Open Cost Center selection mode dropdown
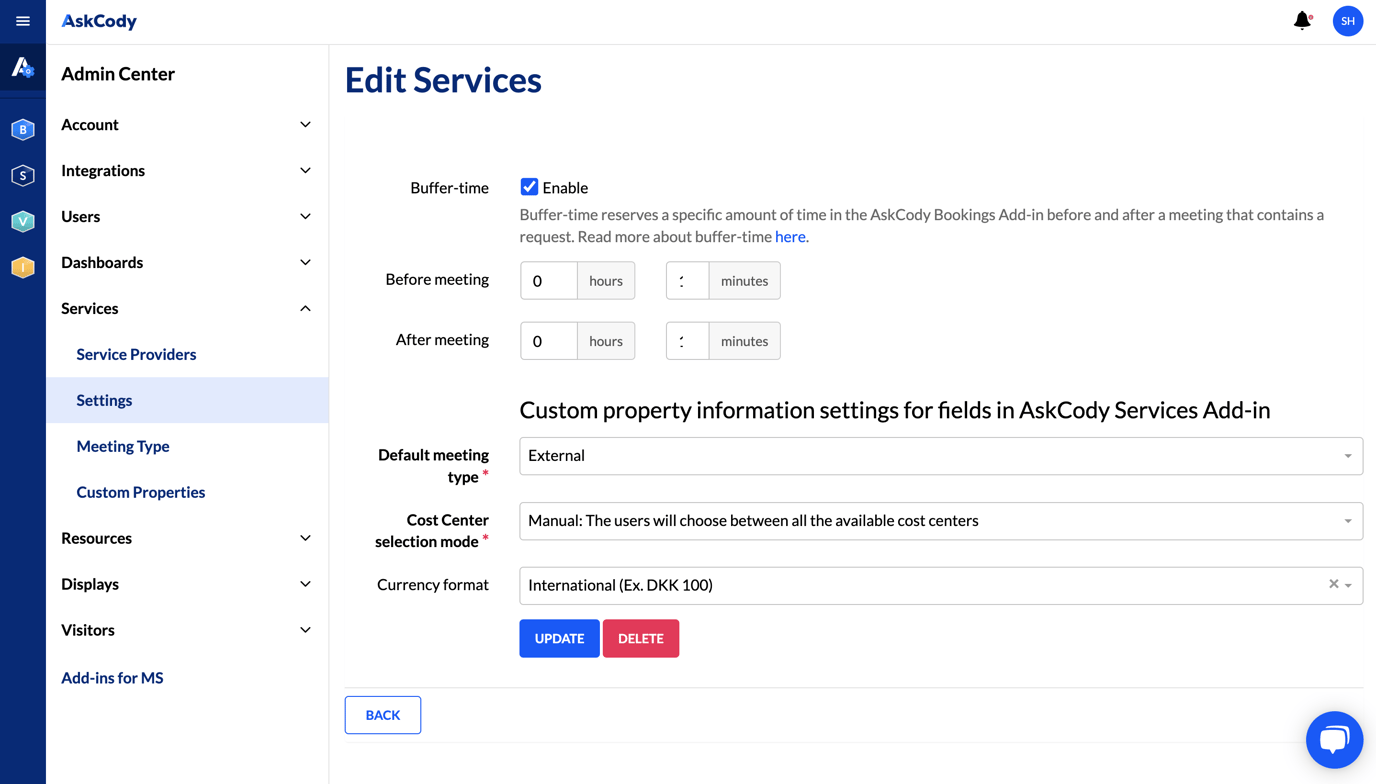 [x=940, y=521]
